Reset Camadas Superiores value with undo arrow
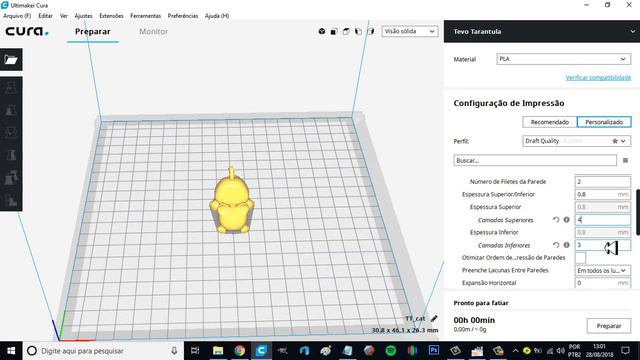This screenshot has width=640, height=360. (556, 220)
